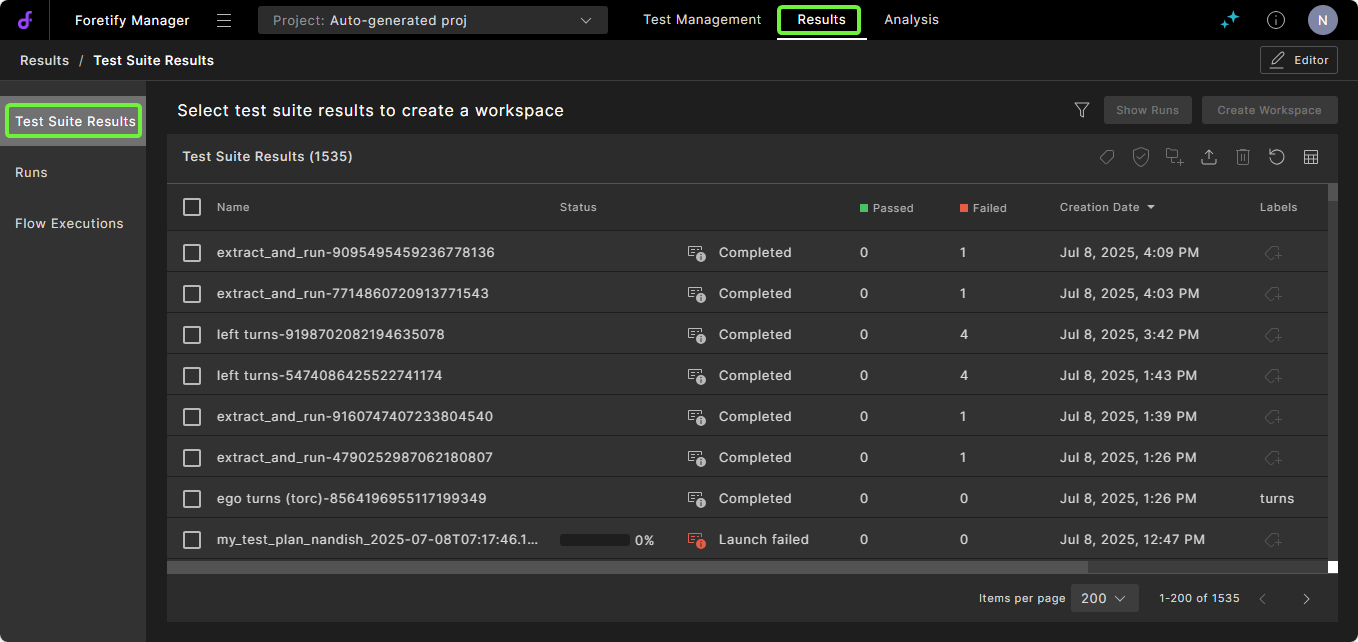The width and height of the screenshot is (1358, 642).
Task: Click the trash delete icon
Action: pyautogui.click(x=1243, y=157)
